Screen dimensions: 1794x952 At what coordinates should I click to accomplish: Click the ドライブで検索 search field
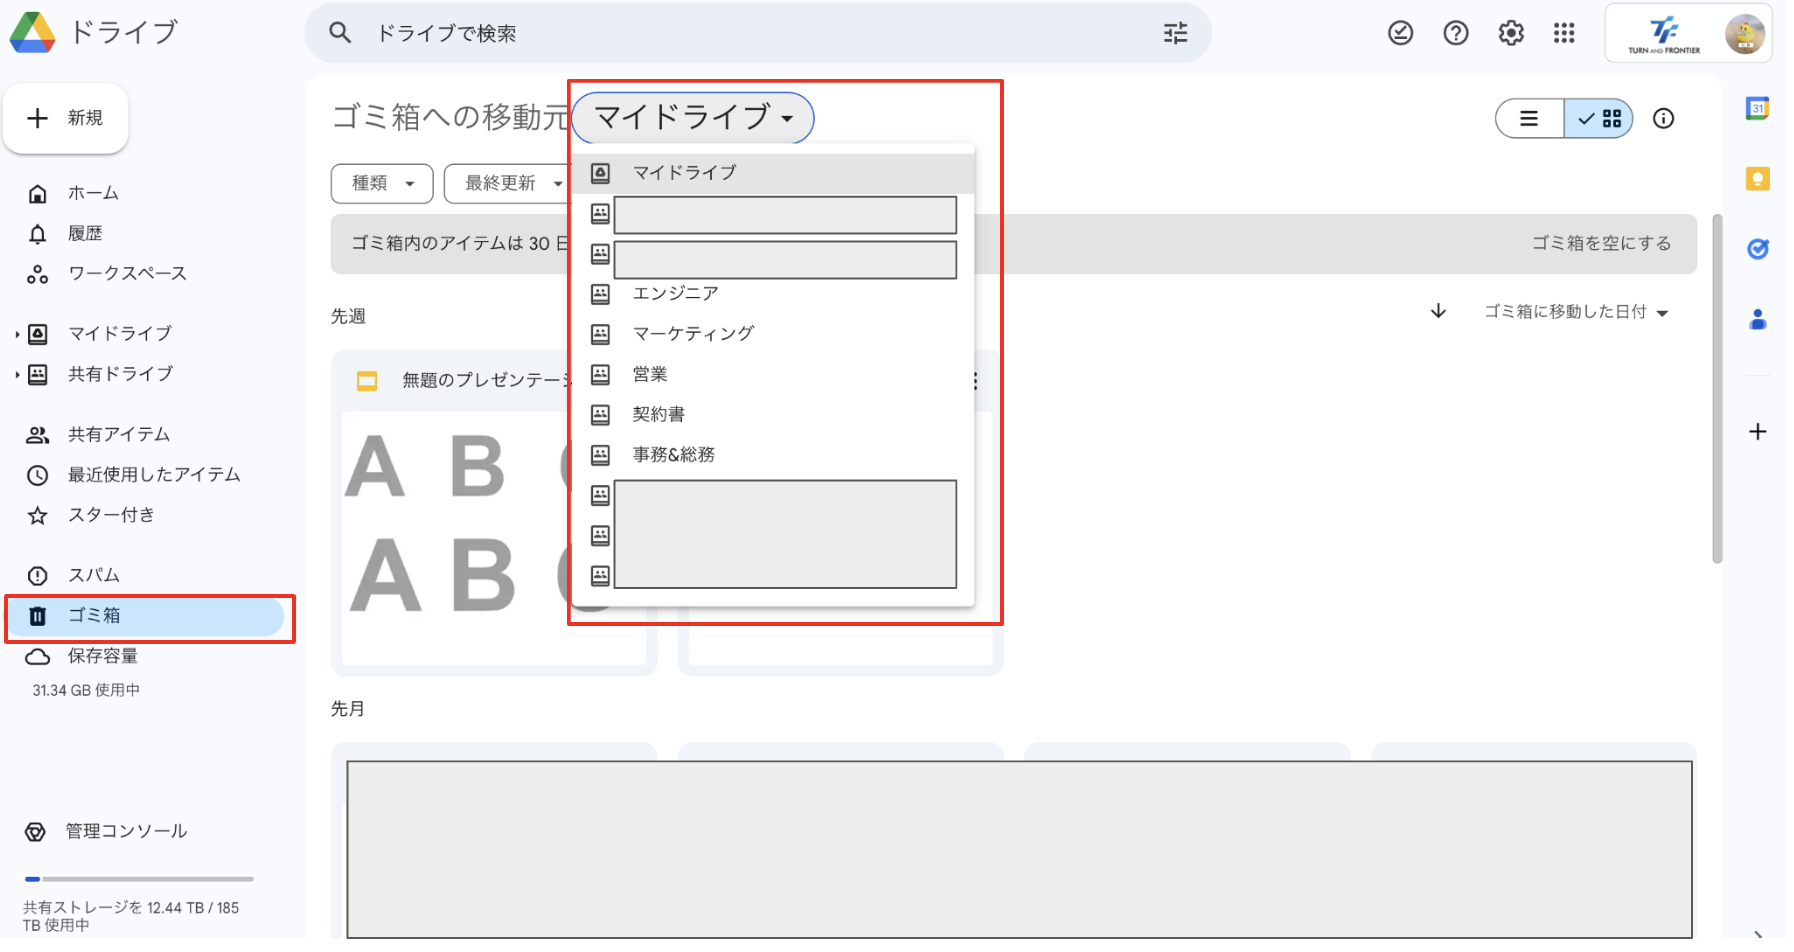click(x=740, y=33)
